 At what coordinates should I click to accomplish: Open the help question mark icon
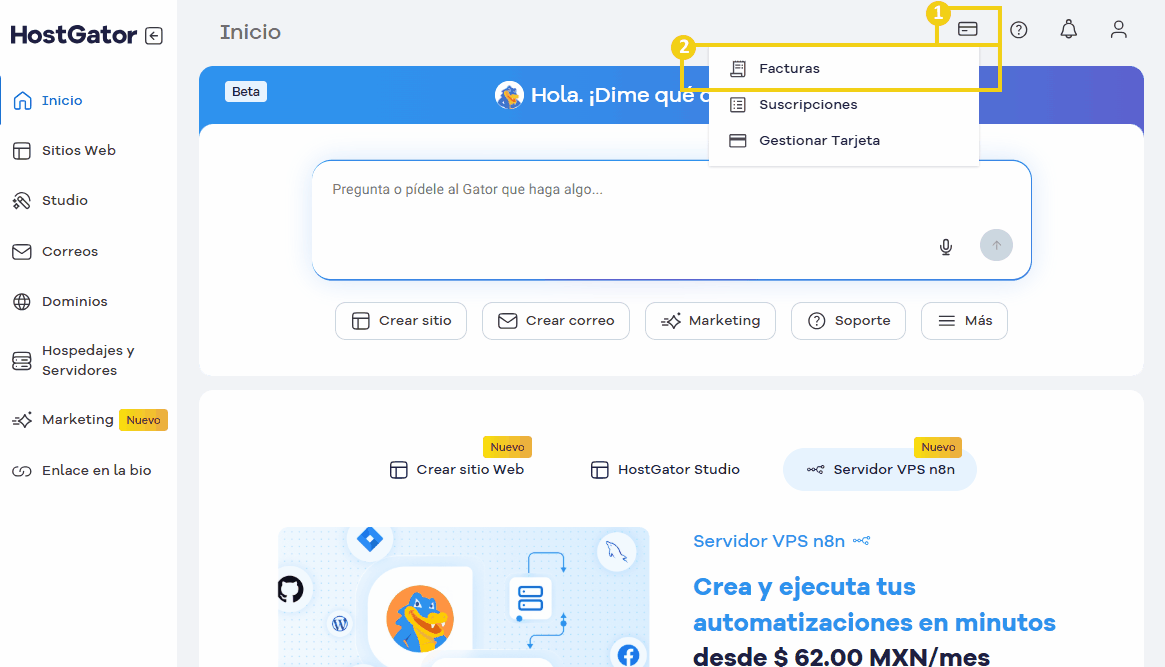click(1018, 30)
